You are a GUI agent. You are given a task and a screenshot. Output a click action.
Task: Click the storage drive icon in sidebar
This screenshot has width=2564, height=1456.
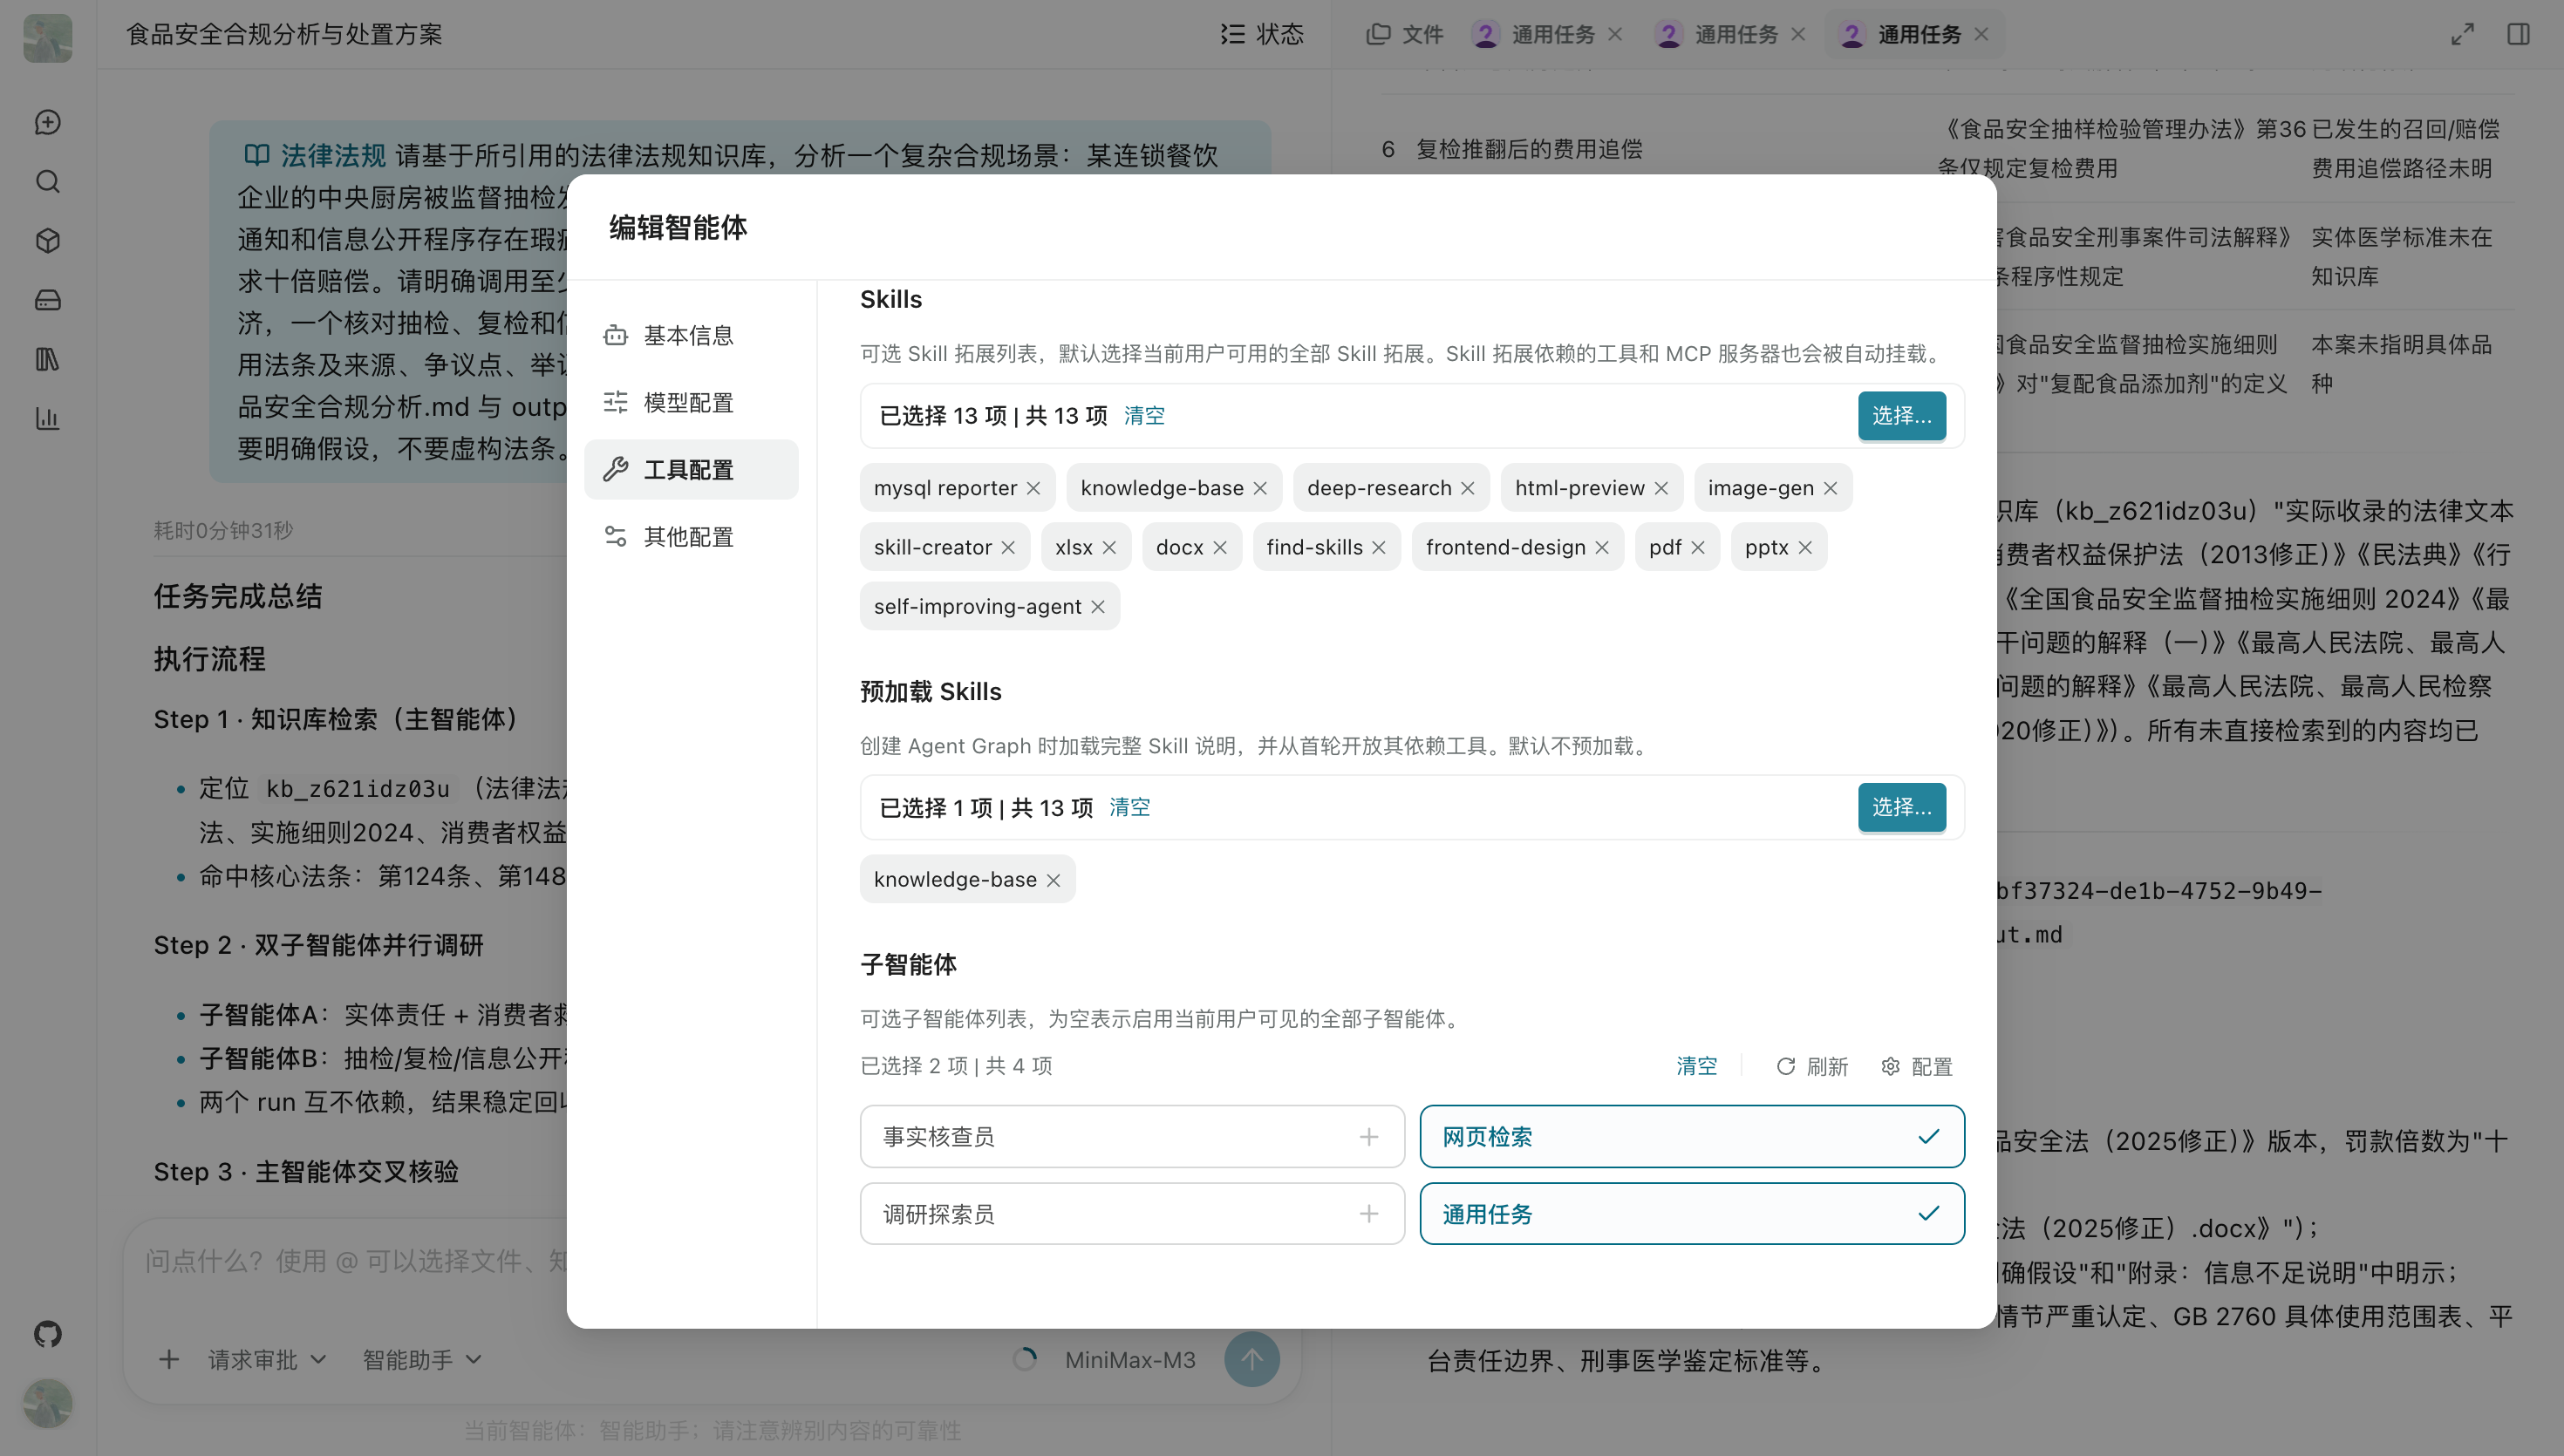click(x=48, y=300)
